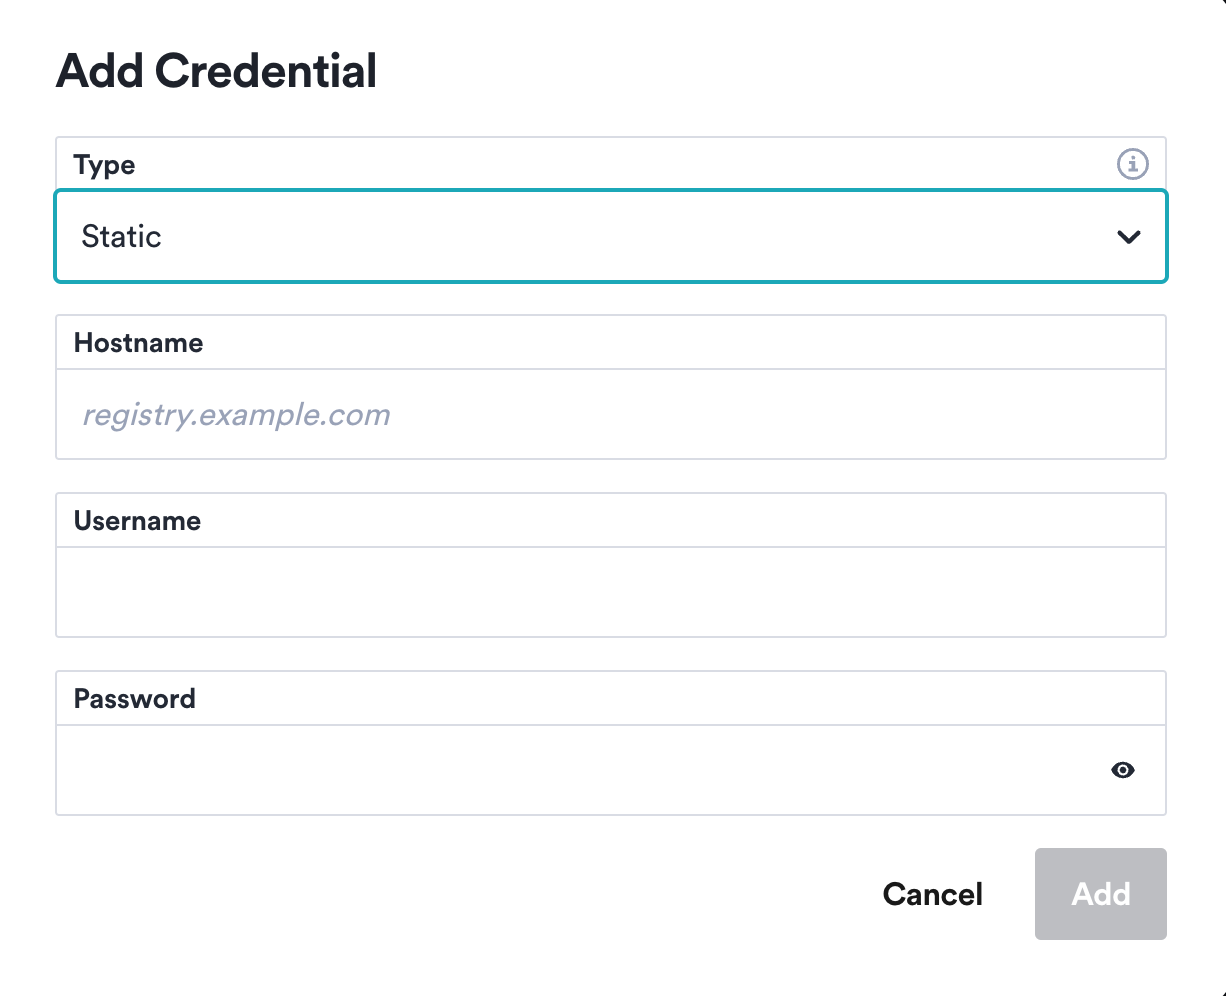Focus the Username input field

(611, 592)
